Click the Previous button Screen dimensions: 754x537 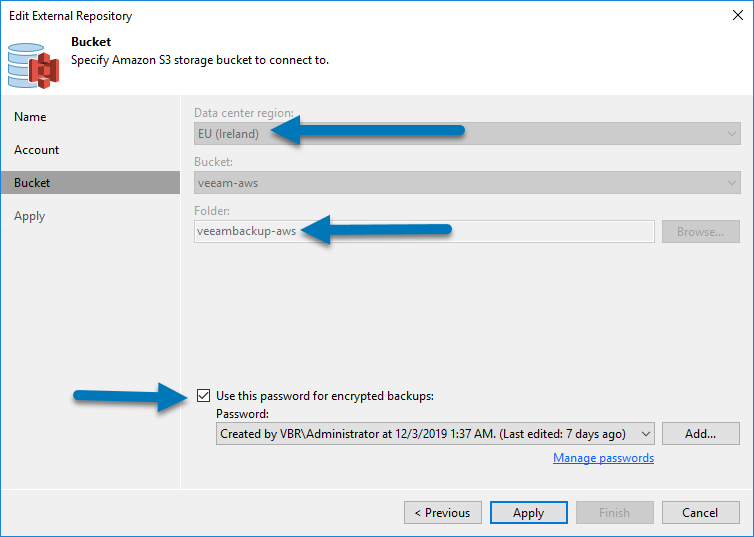(x=443, y=513)
